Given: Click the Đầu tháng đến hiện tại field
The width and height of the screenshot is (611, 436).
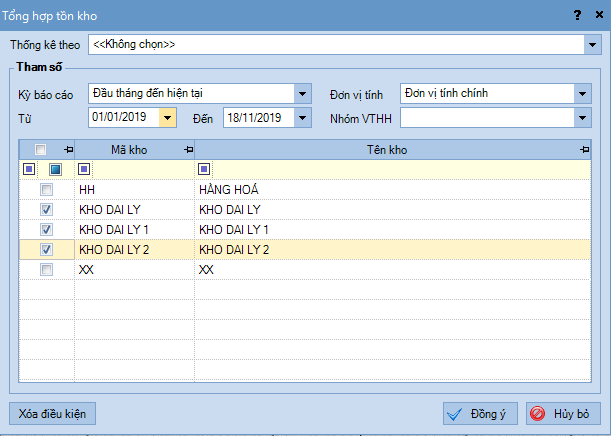Looking at the screenshot, I should [x=191, y=94].
